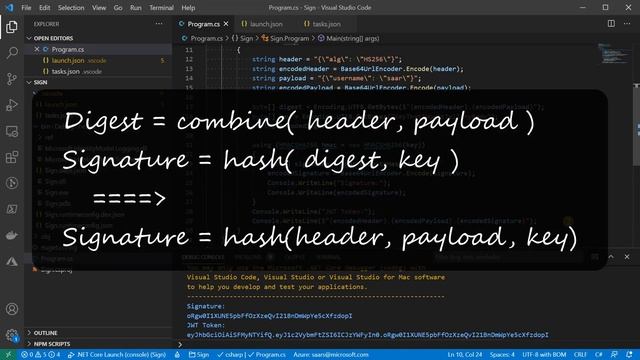Click Ln 10, Col 24 cursor position
The image size is (640, 360).
pos(465,354)
